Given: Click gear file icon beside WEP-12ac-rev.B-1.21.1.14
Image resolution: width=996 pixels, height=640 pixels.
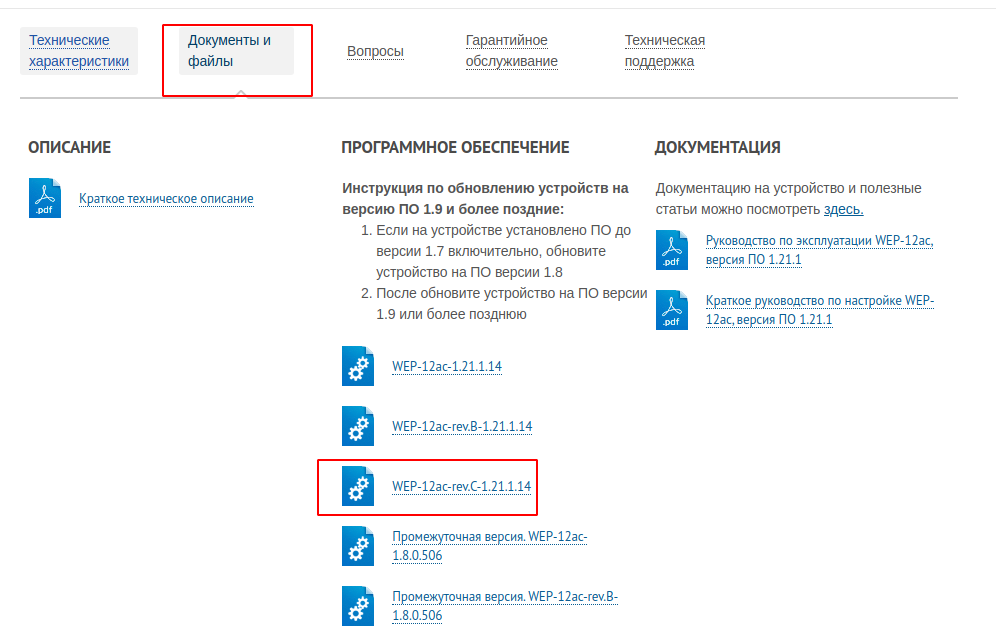Looking at the screenshot, I should 358,426.
